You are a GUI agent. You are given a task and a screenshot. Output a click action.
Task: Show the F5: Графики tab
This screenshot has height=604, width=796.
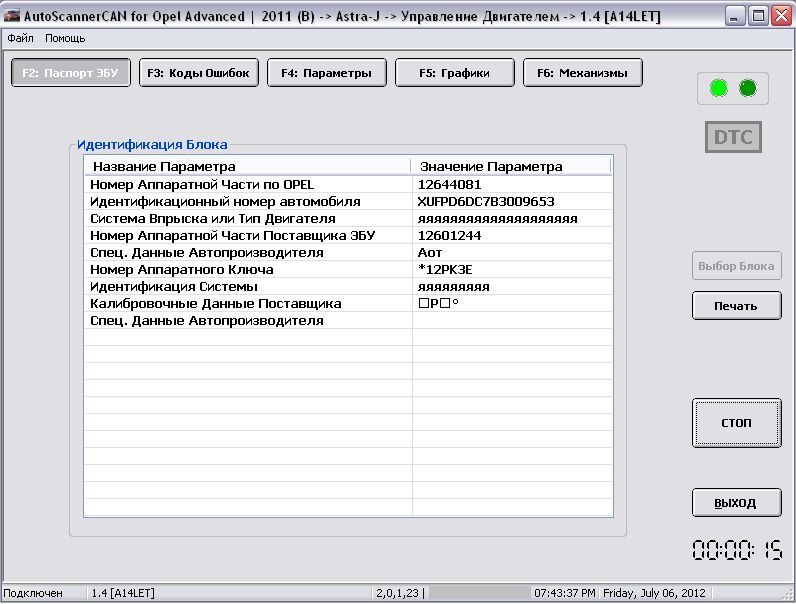click(455, 73)
